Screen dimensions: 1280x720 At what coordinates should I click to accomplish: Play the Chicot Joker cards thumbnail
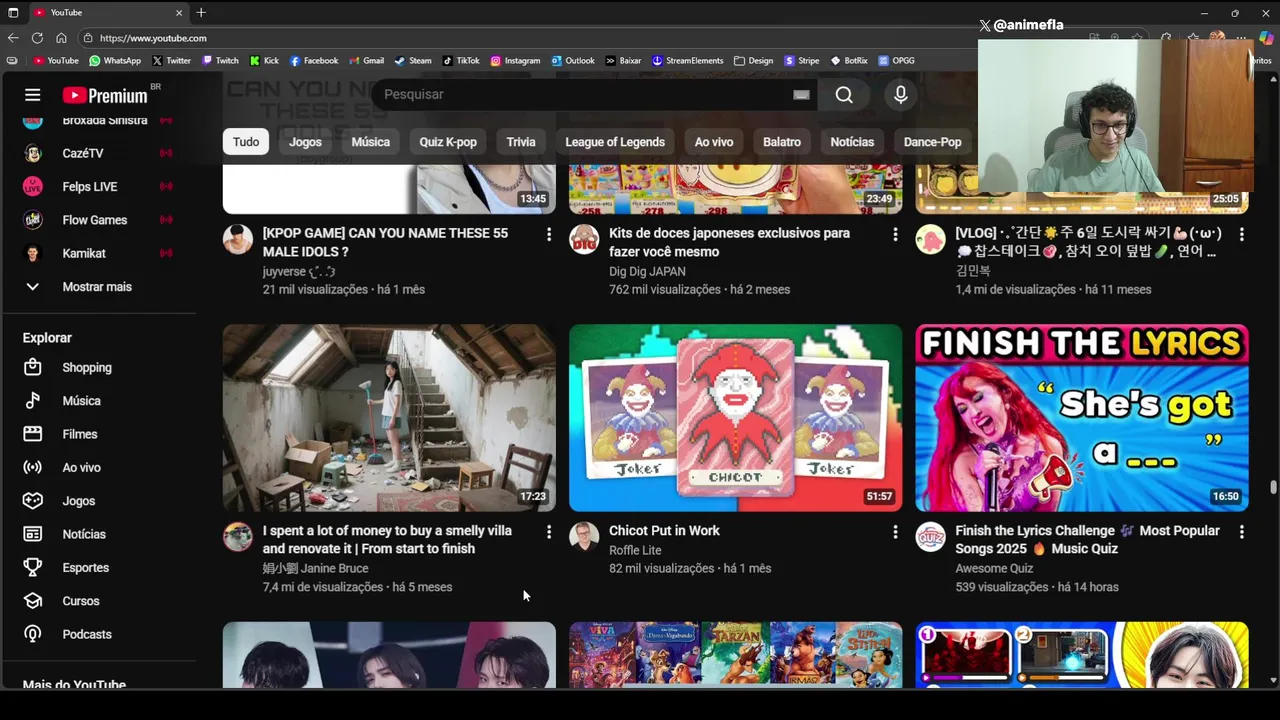click(735, 418)
